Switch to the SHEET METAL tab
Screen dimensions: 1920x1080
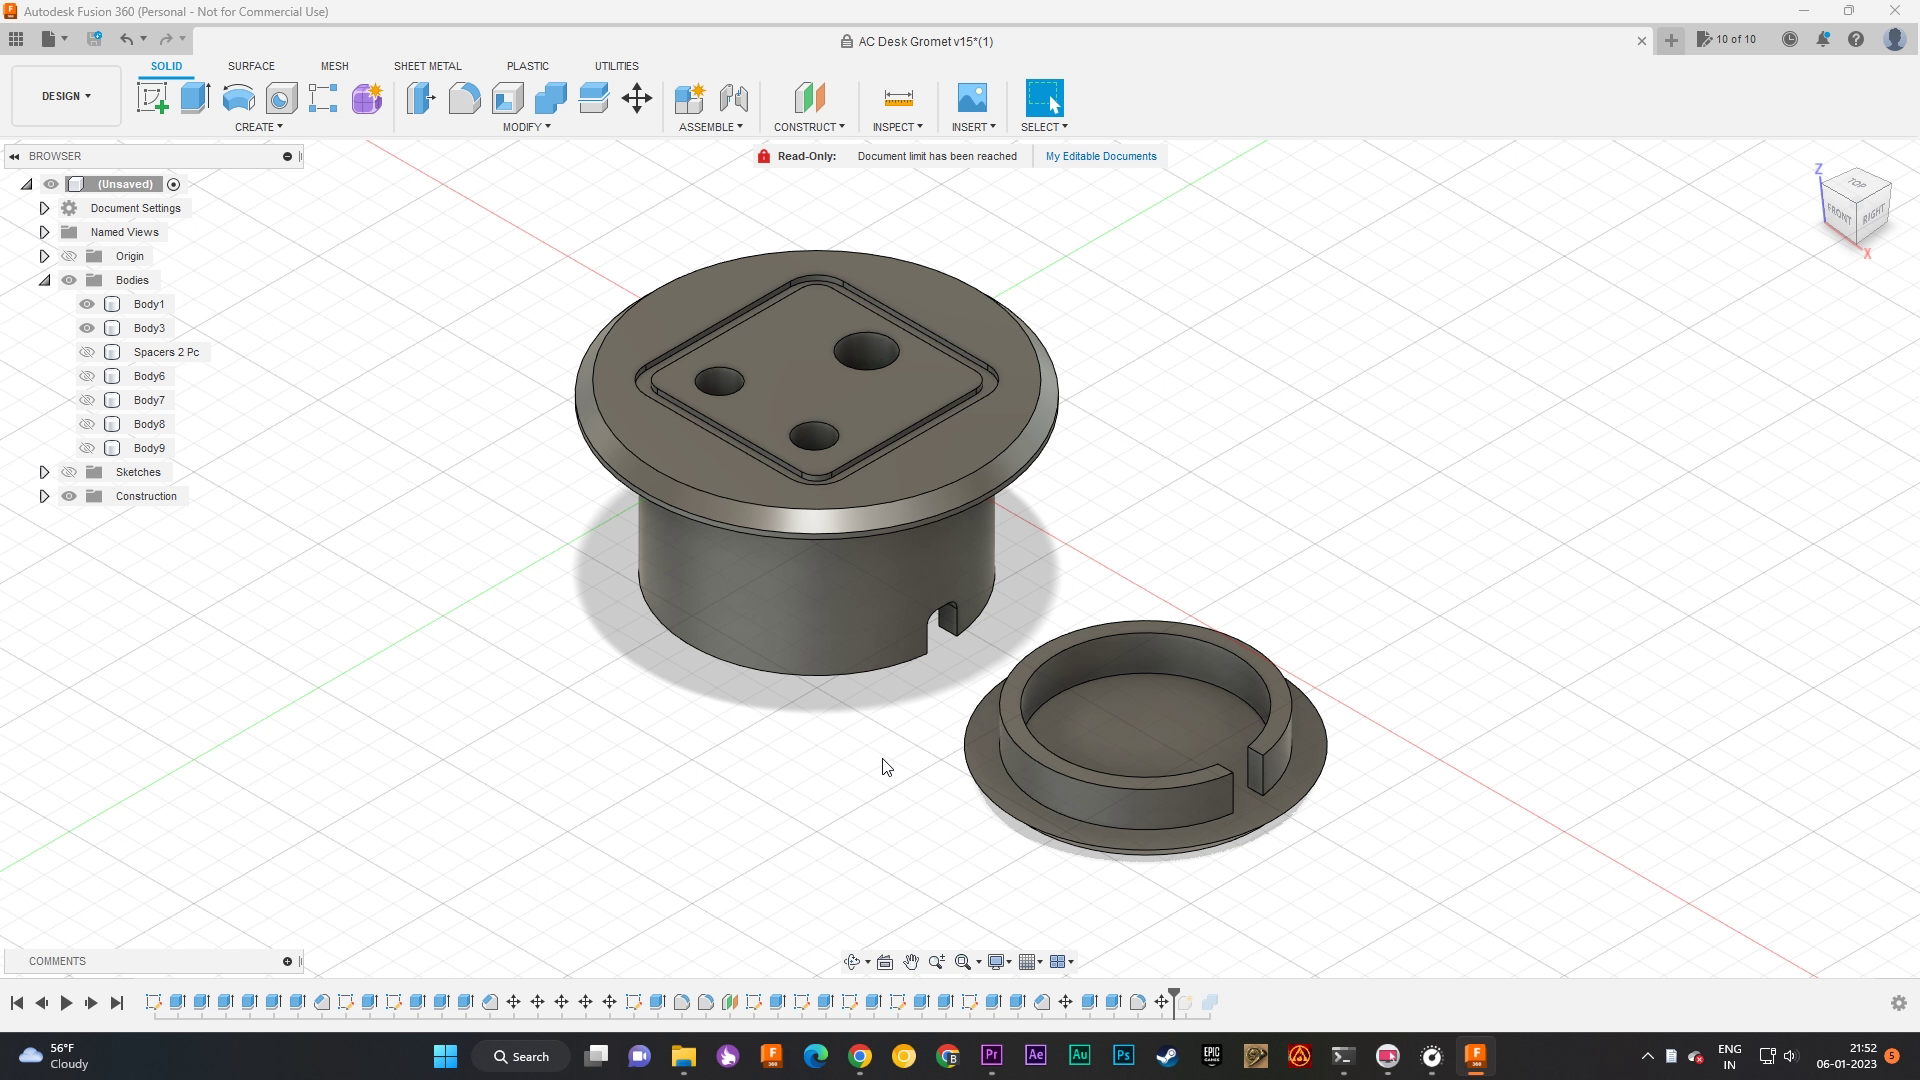tap(427, 66)
